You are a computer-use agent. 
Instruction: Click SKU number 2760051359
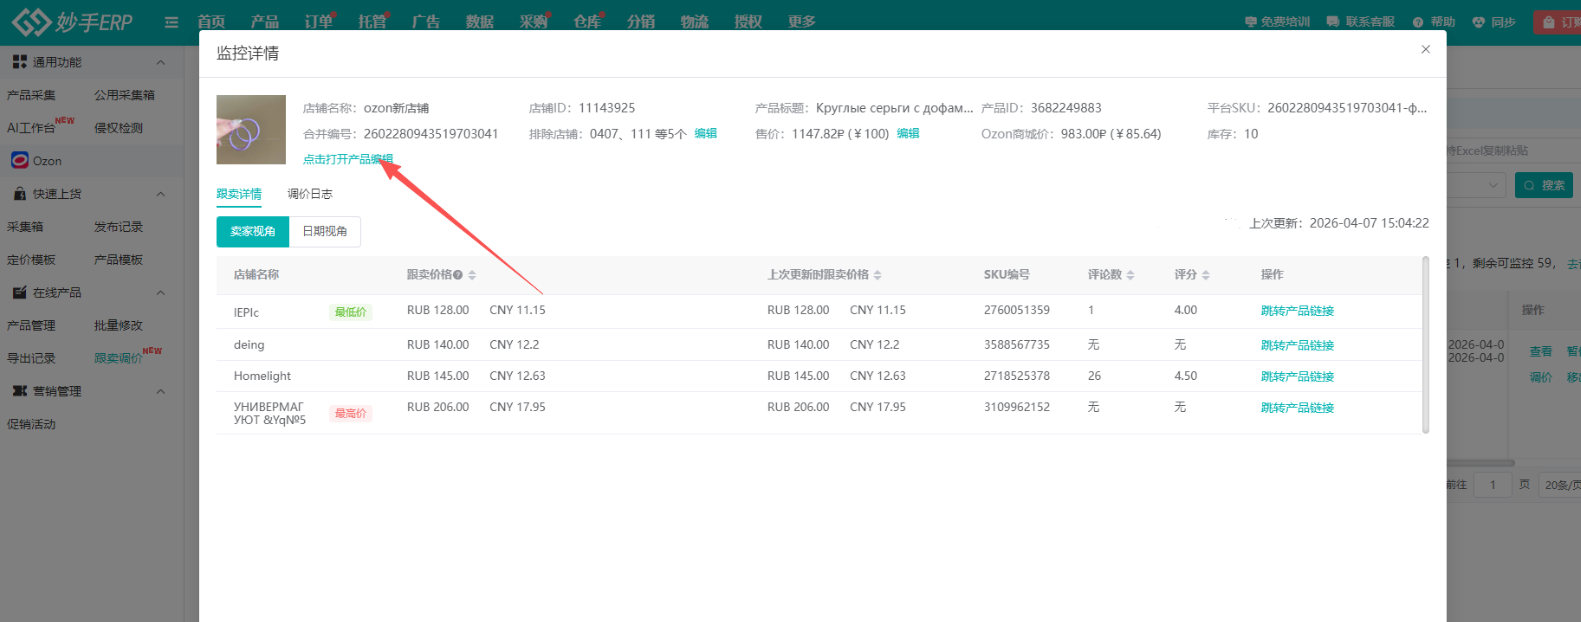point(1017,310)
